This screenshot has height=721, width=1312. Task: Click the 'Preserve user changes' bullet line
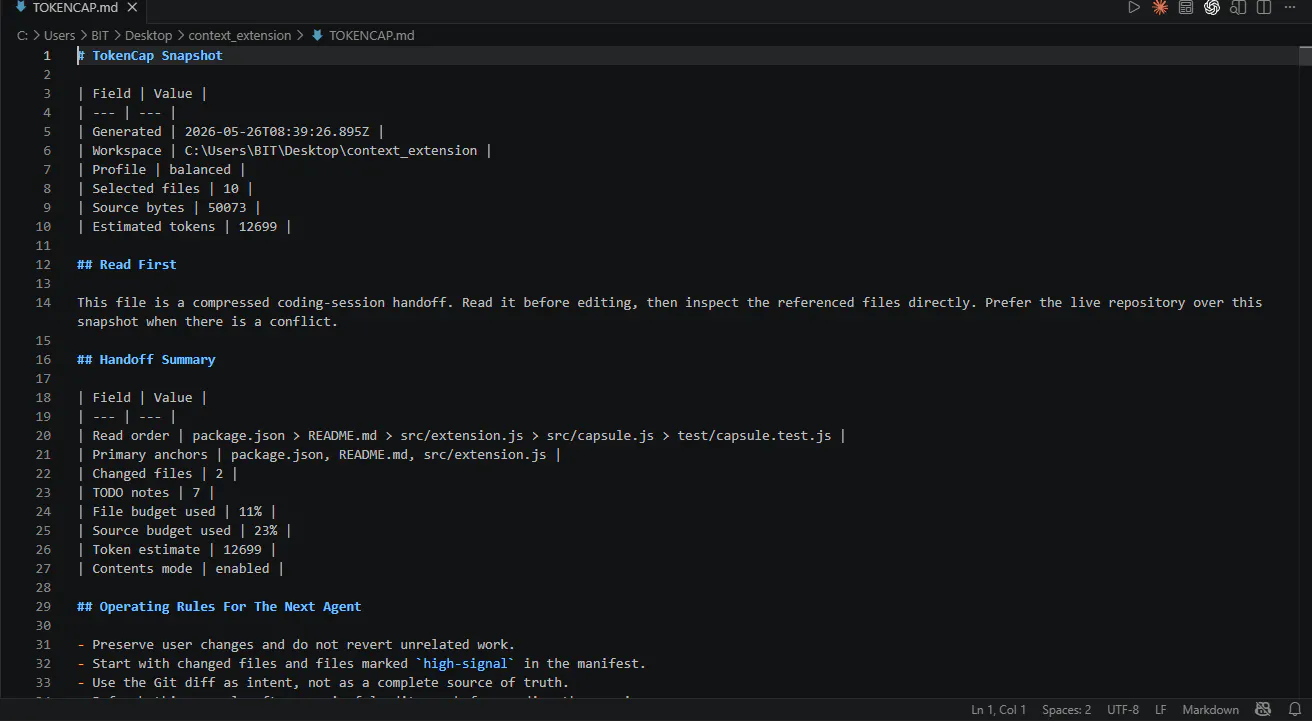click(296, 645)
